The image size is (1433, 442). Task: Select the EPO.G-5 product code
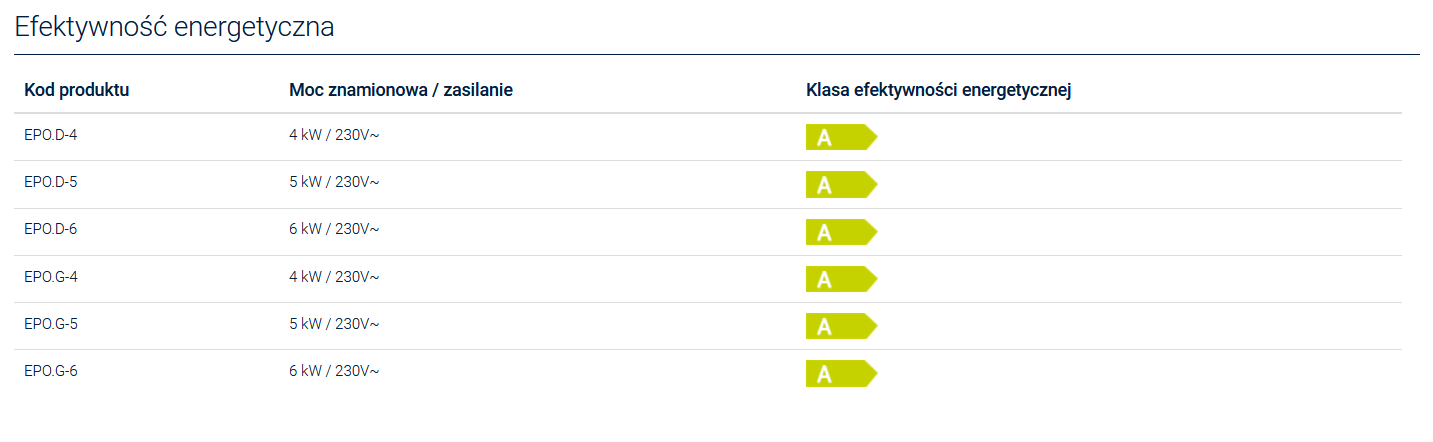coord(51,323)
